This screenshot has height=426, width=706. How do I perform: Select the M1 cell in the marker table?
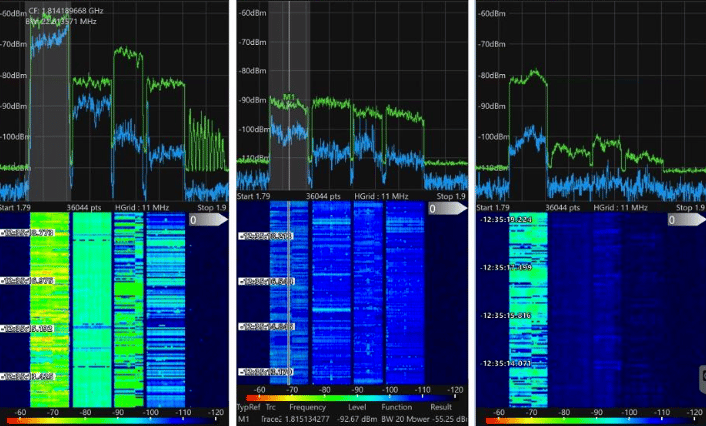tap(243, 419)
